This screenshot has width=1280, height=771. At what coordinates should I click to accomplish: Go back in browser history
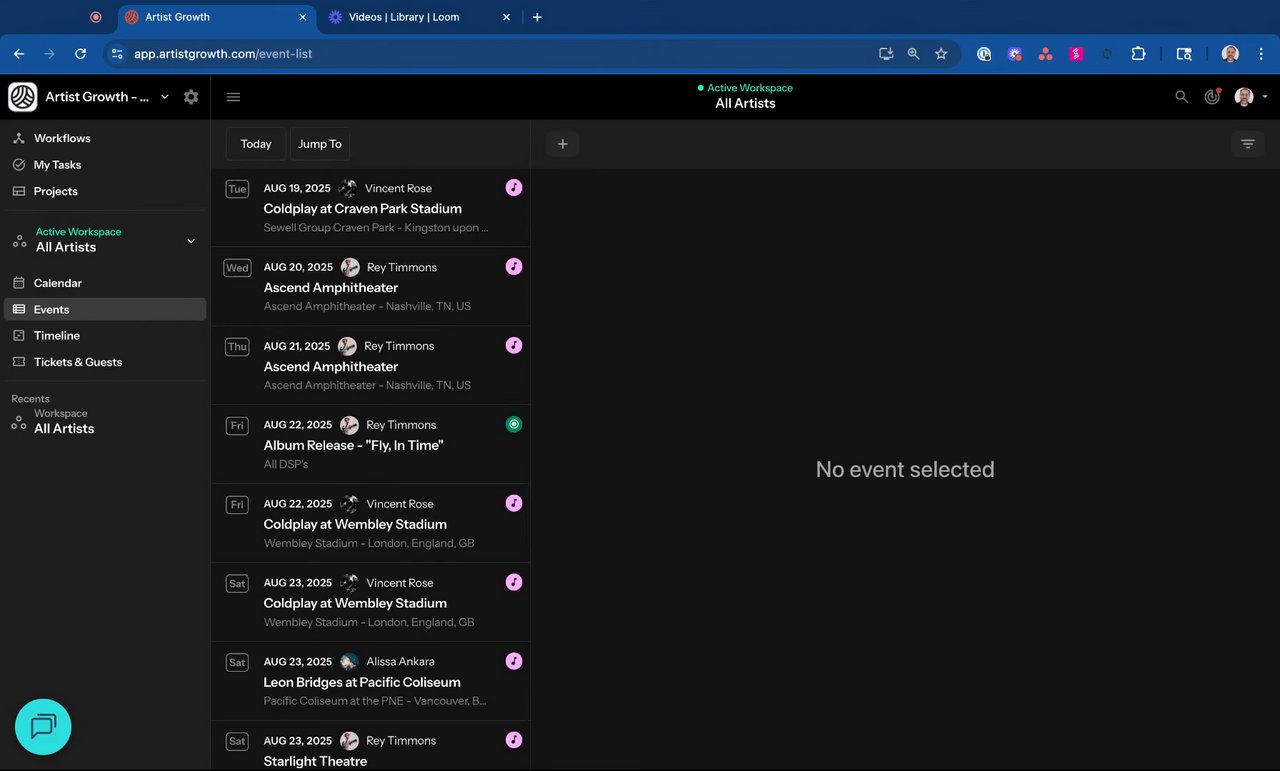(19, 54)
